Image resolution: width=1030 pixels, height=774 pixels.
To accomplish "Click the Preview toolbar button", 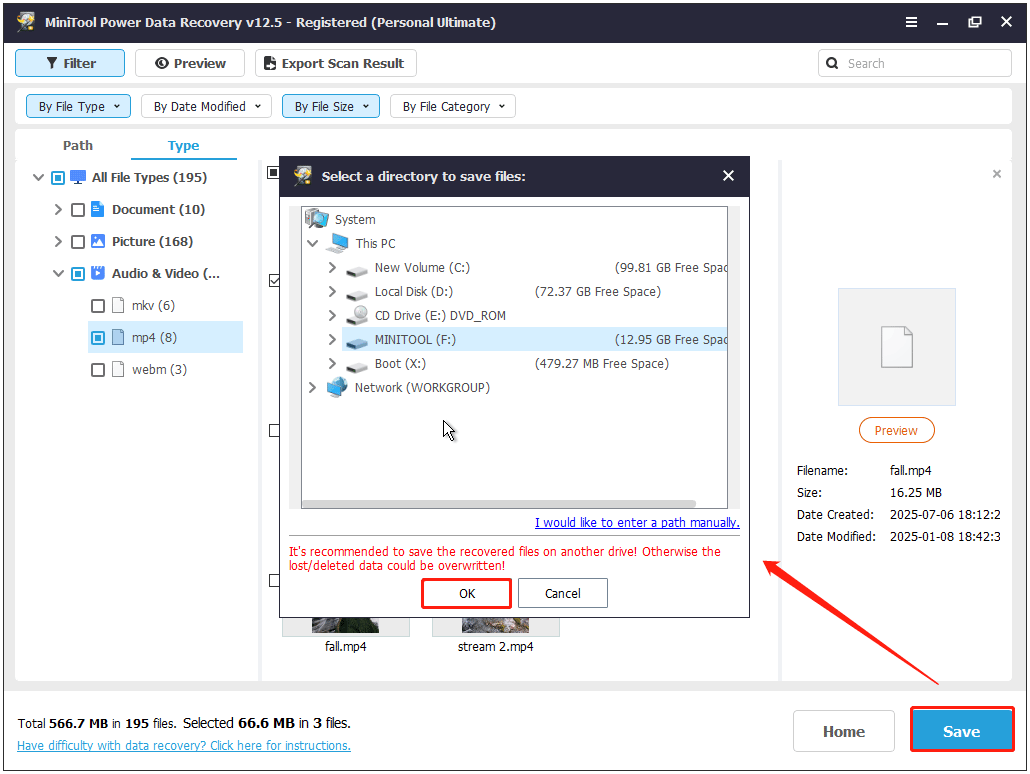I will point(190,63).
